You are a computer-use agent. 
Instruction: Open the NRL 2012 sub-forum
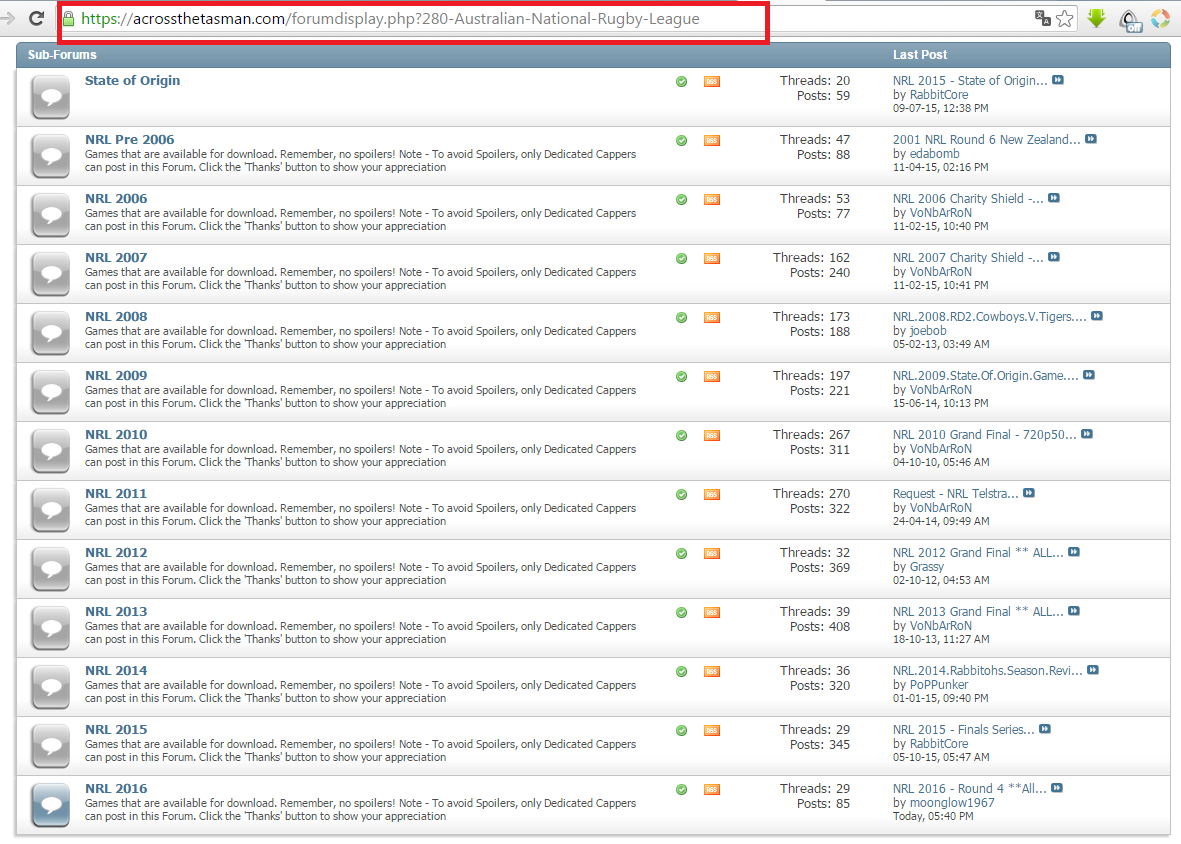tap(116, 553)
